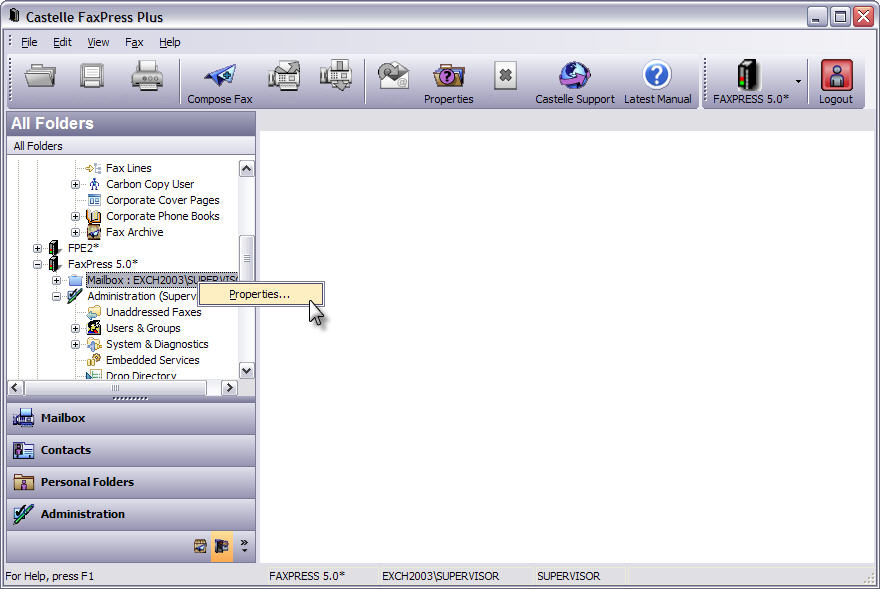This screenshot has width=880, height=589.
Task: Select Corporate Phone Books in the tree
Action: coord(163,216)
